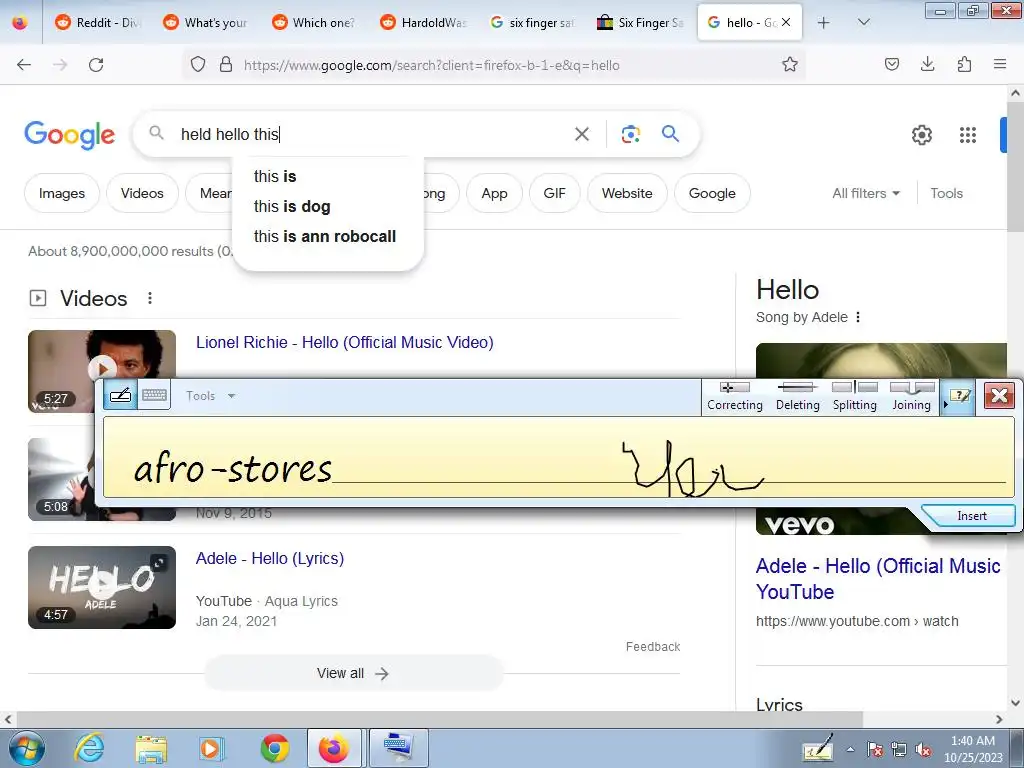The image size is (1024, 768).
Task: Open the All filters dropdown
Action: tap(866, 193)
